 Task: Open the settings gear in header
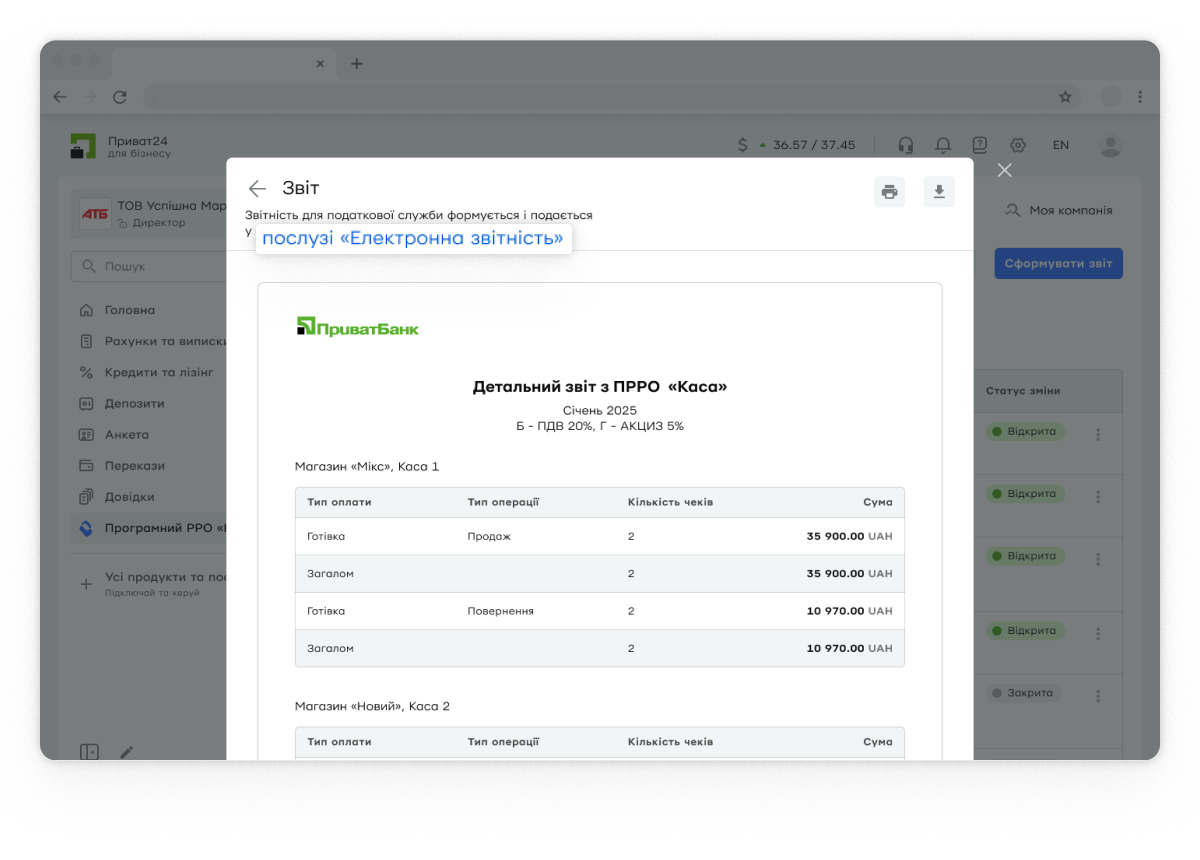tap(1018, 145)
